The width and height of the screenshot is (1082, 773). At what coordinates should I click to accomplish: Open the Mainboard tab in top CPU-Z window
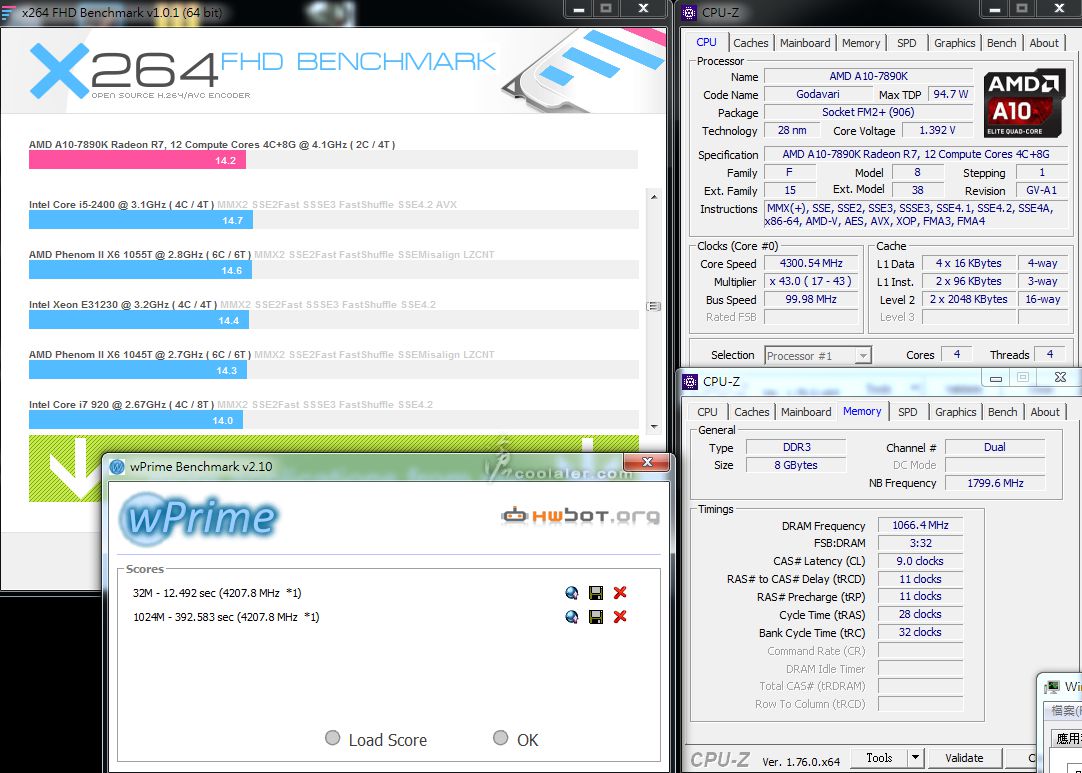tap(805, 43)
